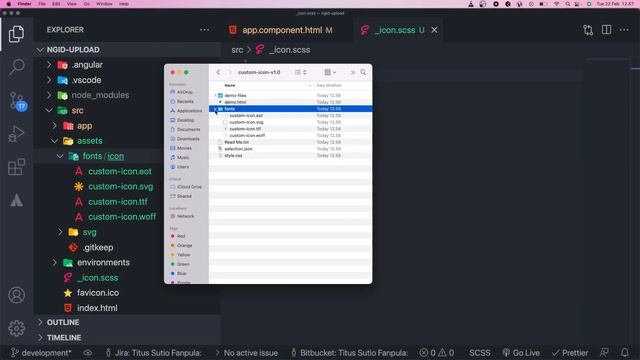Open Explorer views and more actions ellipsis
Screen dimensions: 640x360
204,30
